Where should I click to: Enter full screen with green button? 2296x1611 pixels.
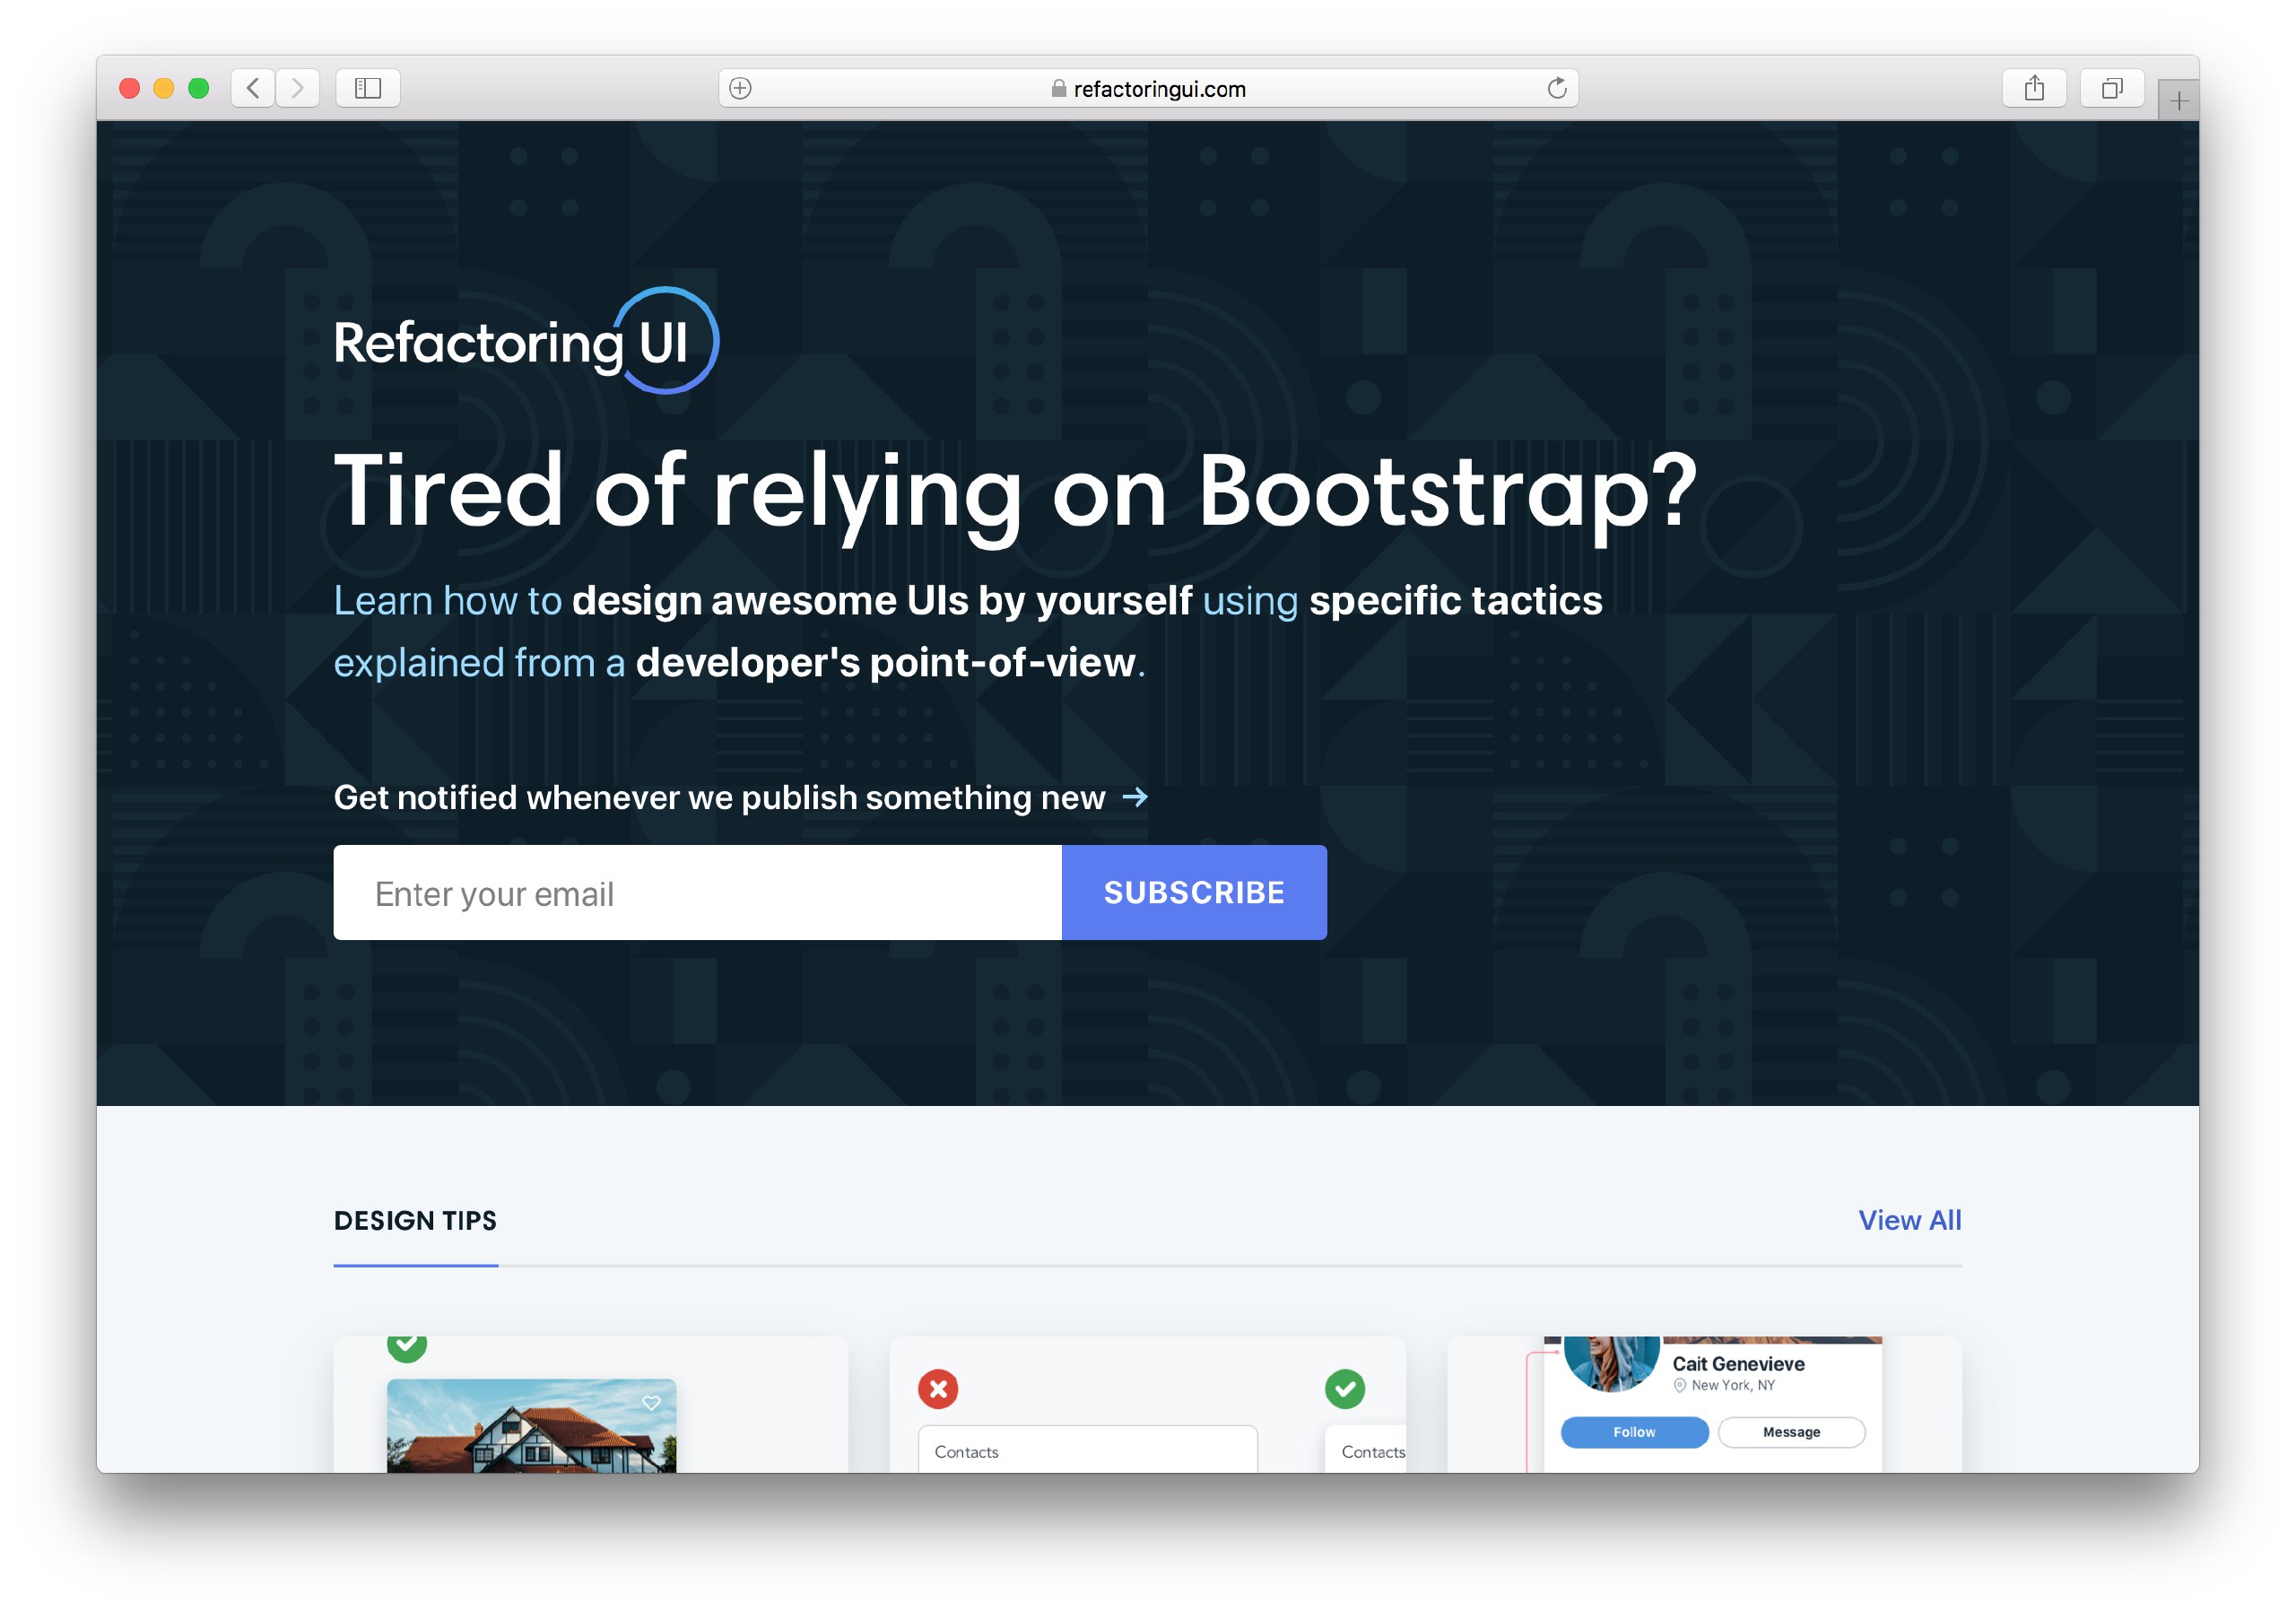199,88
